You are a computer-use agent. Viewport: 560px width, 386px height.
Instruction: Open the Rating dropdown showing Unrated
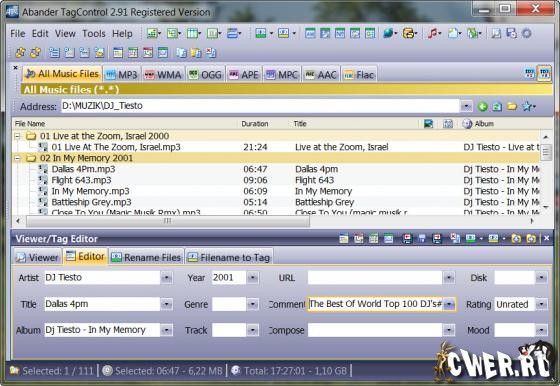click(541, 304)
